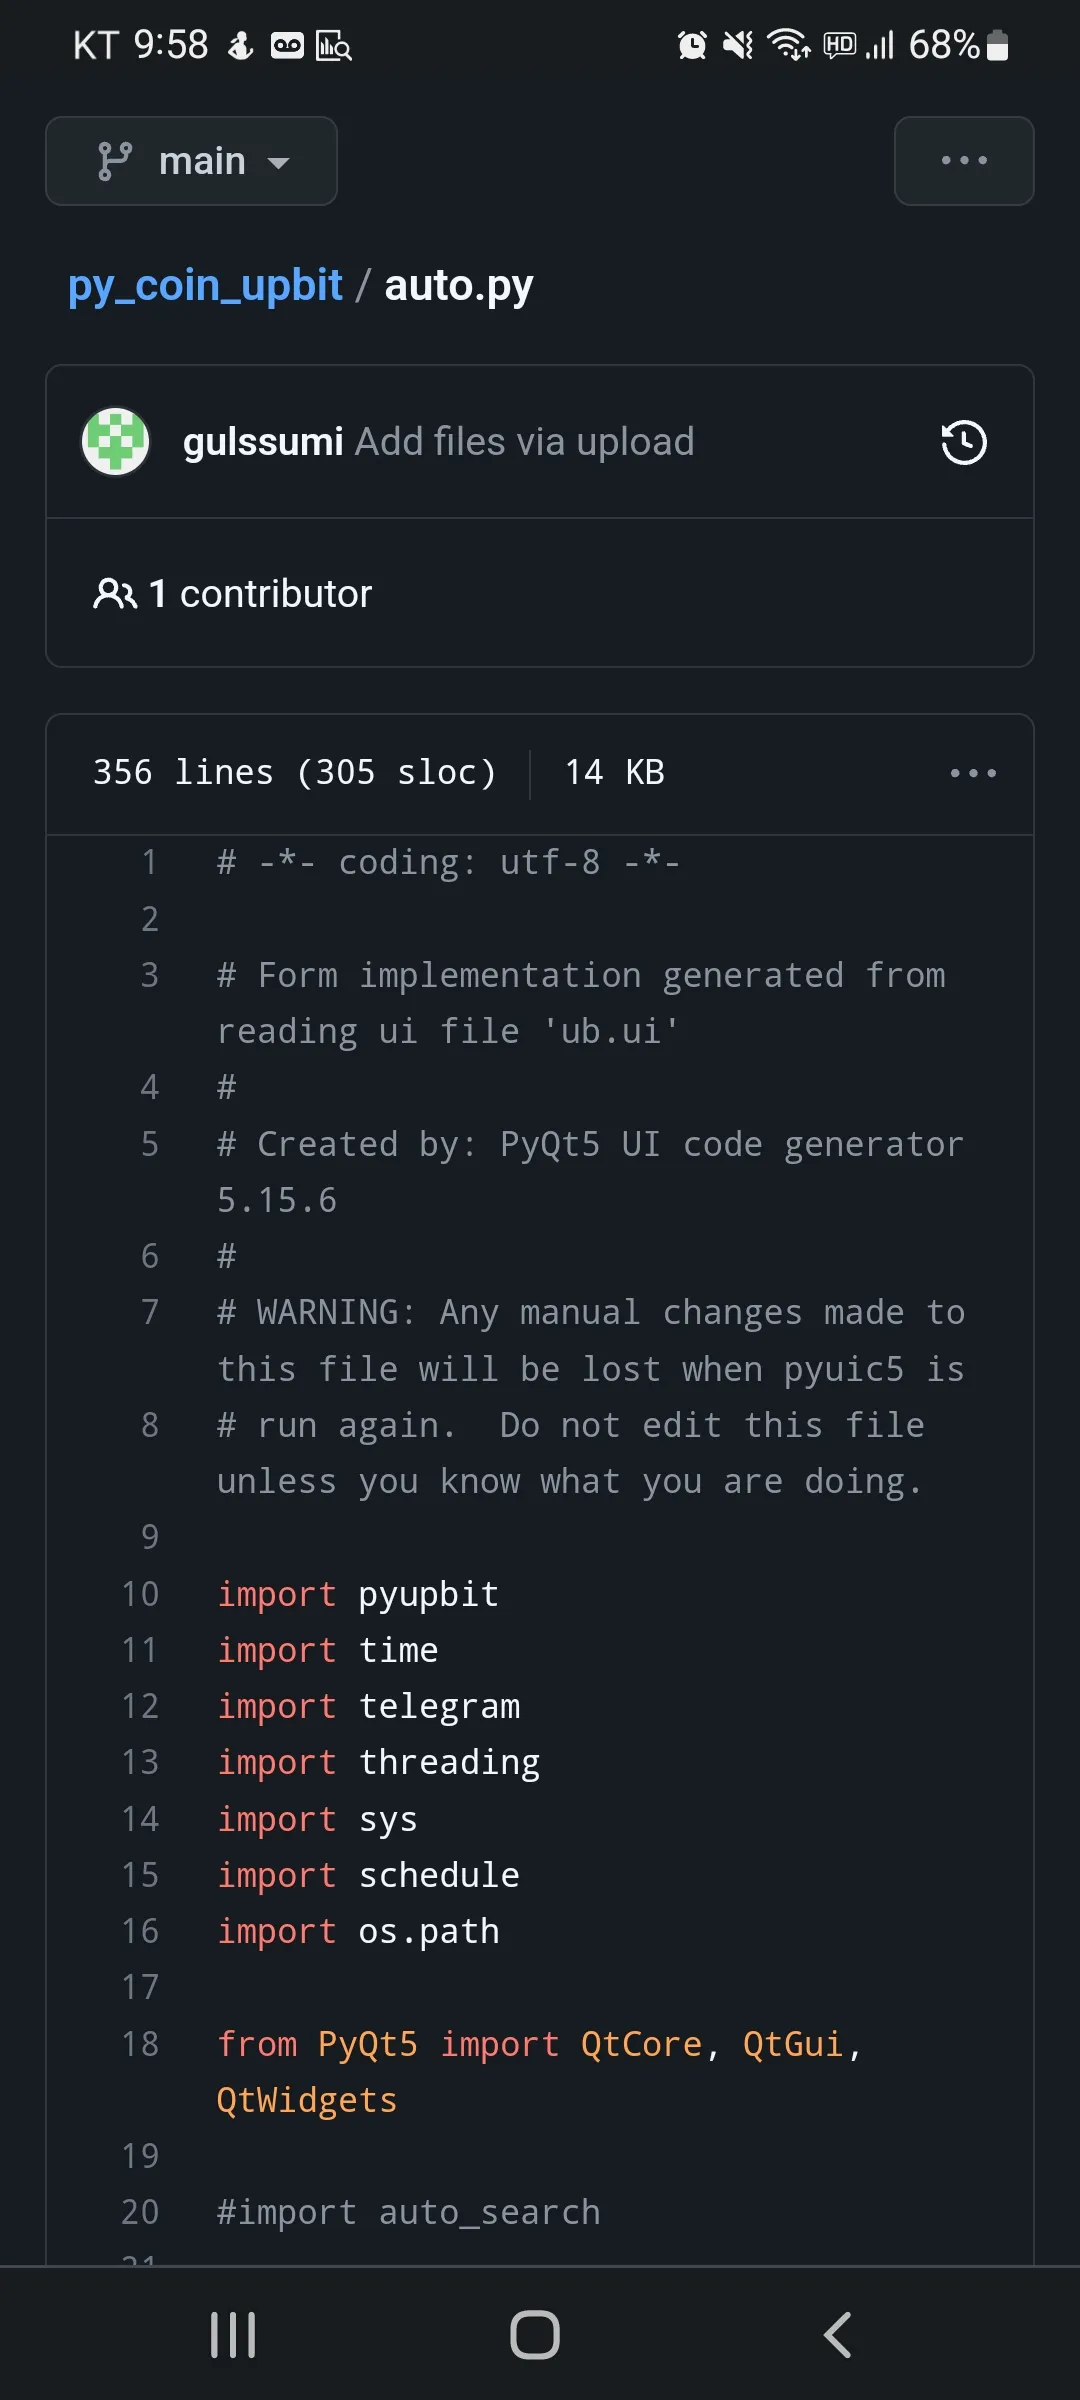Tap the caret arrow beside main
Image resolution: width=1080 pixels, height=2400 pixels.
tap(279, 163)
